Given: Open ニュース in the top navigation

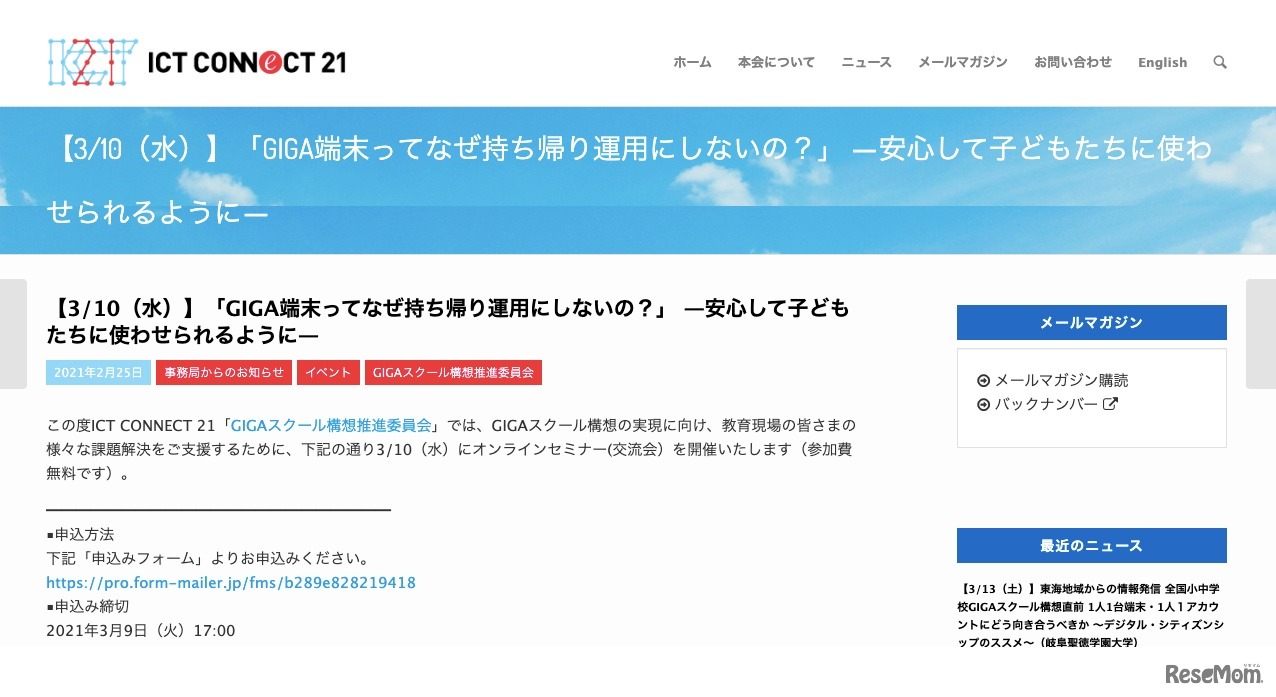Looking at the screenshot, I should (x=866, y=62).
